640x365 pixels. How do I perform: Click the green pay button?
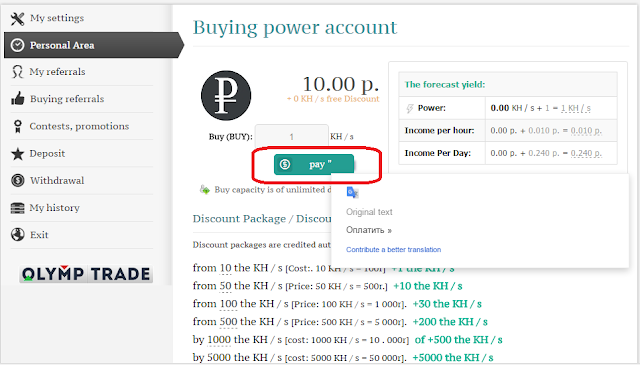pyautogui.click(x=314, y=164)
